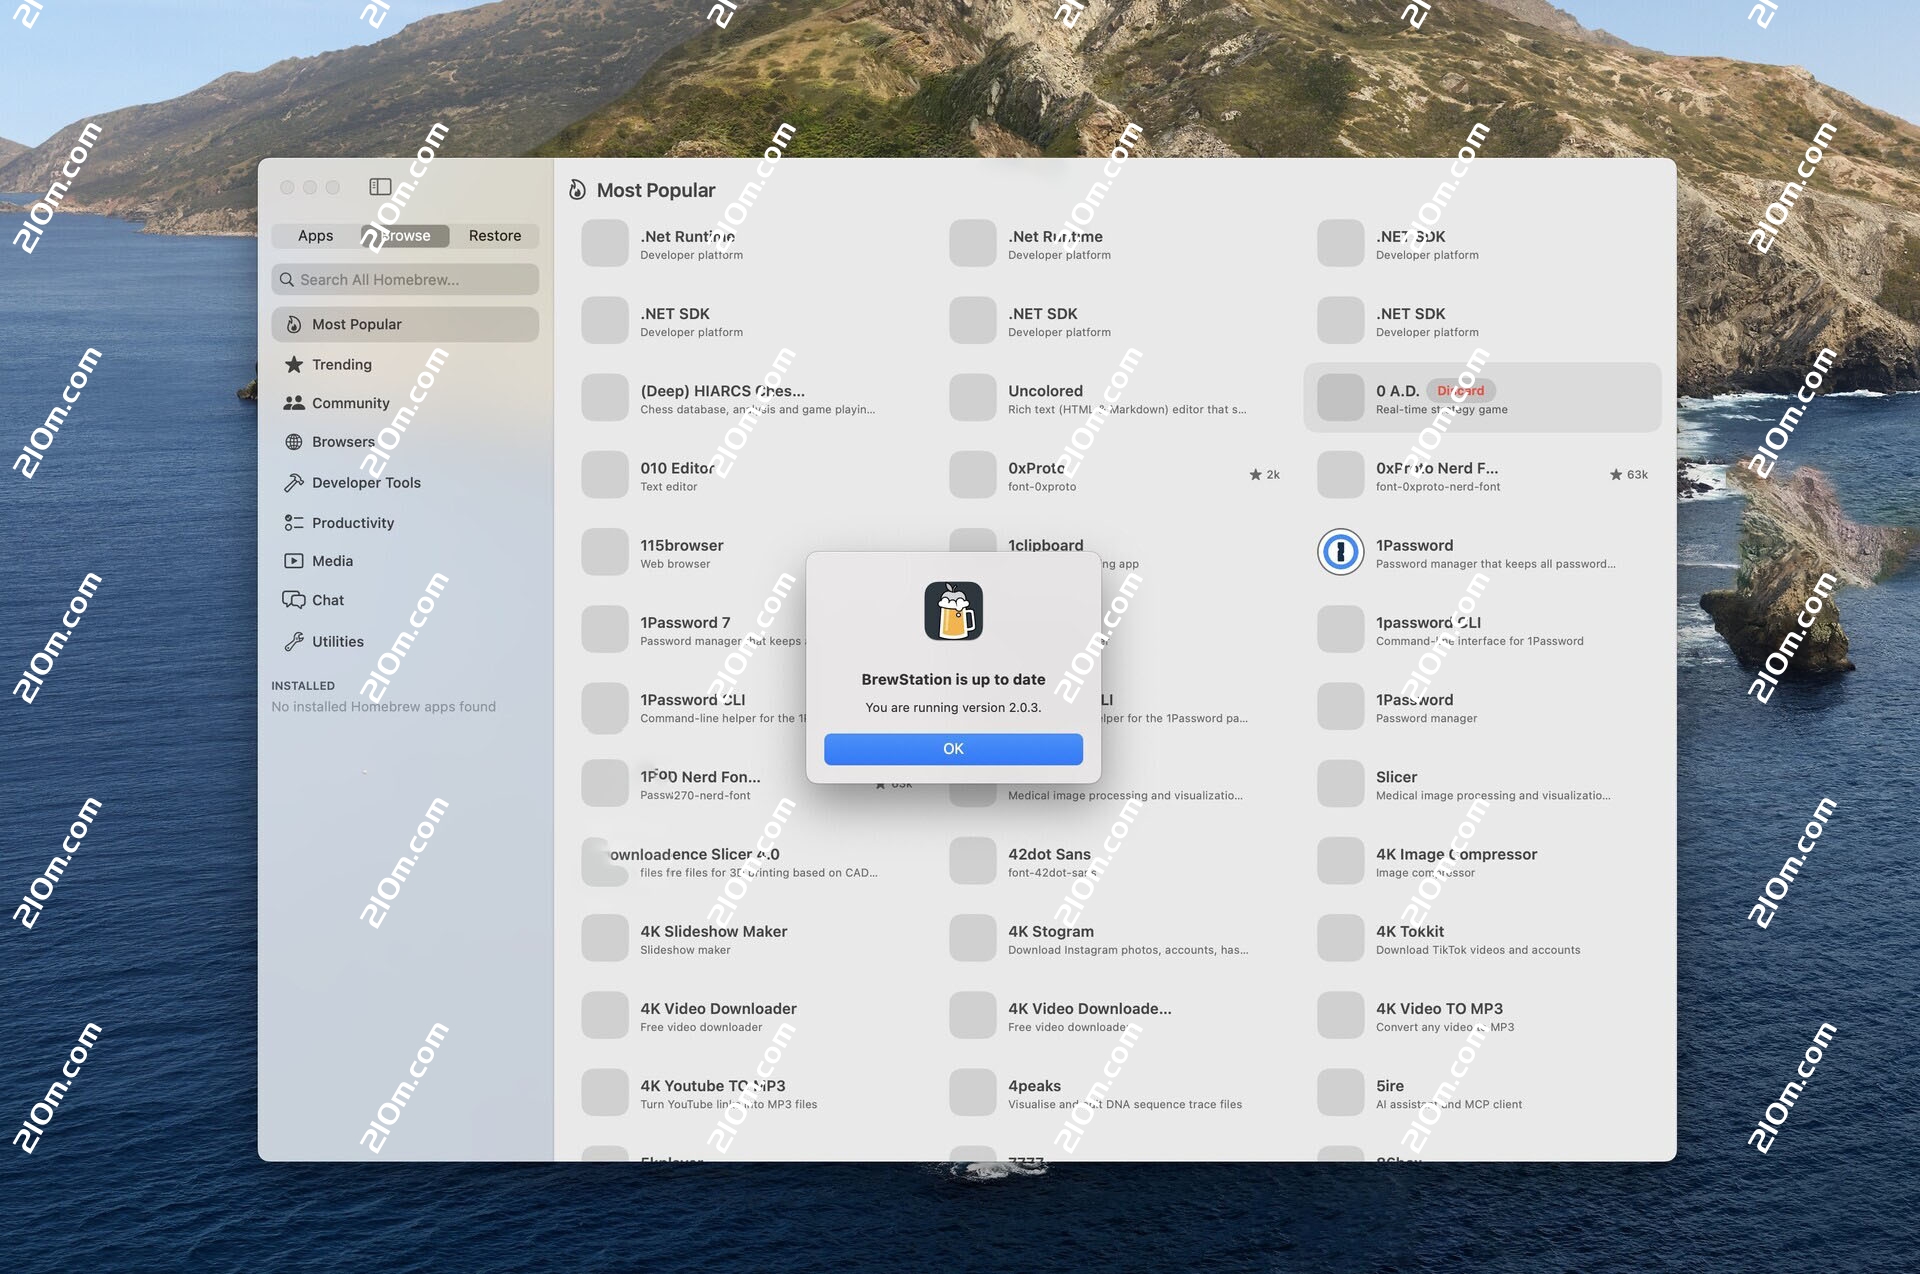Viewport: 1920px width, 1274px height.
Task: Click the 115browser placeholder icon
Action: 605,552
